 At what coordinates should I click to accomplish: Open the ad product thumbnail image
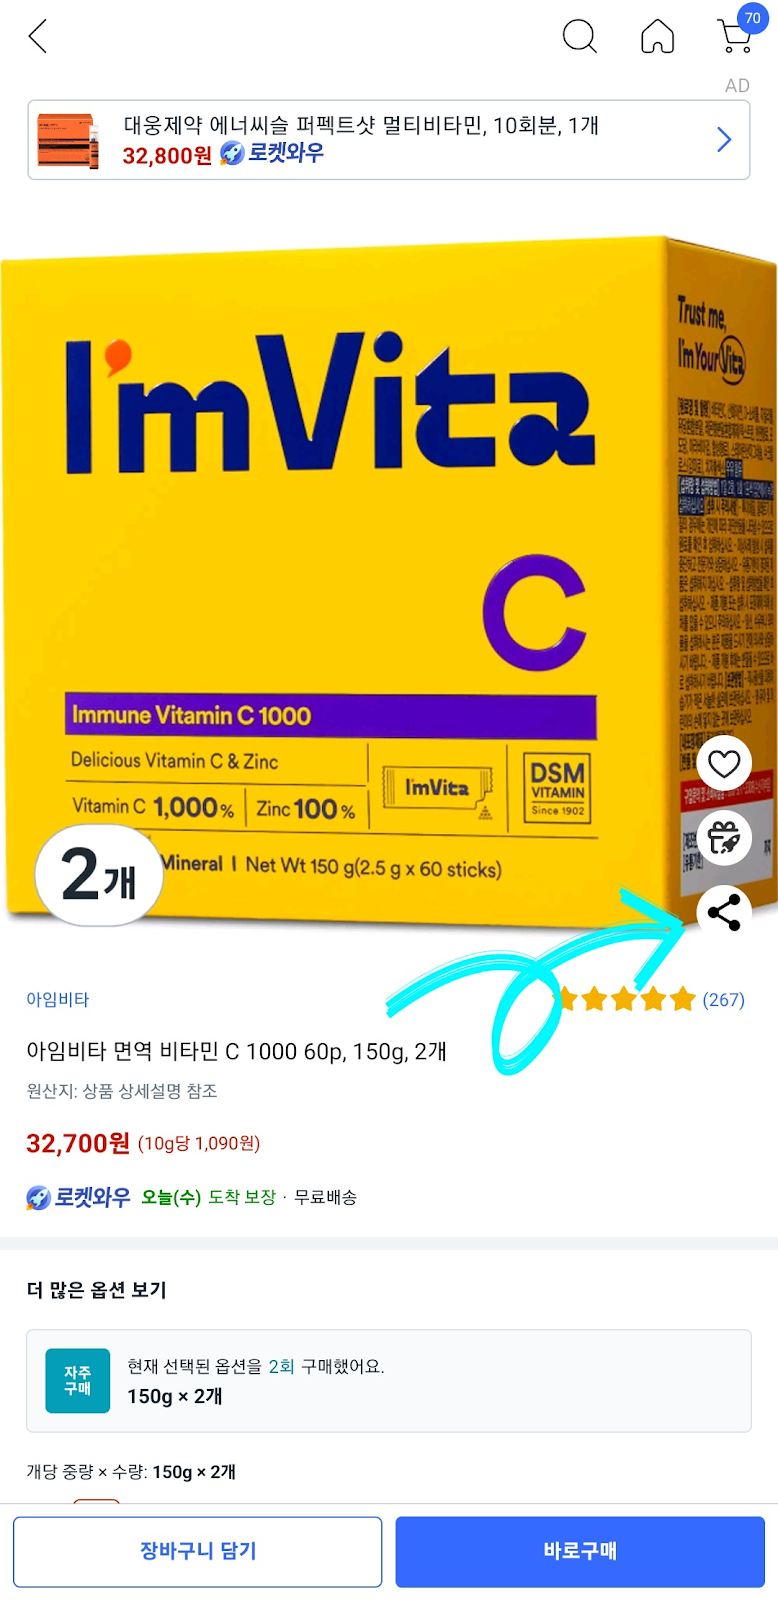click(x=68, y=140)
